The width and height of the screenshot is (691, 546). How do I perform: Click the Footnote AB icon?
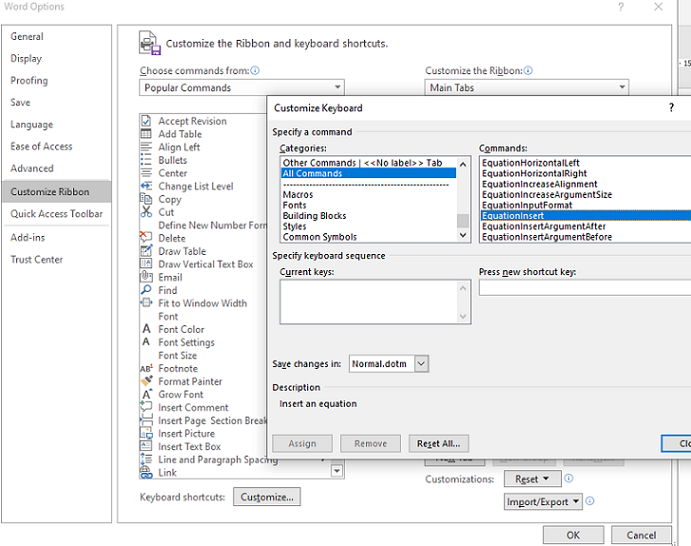click(146, 368)
